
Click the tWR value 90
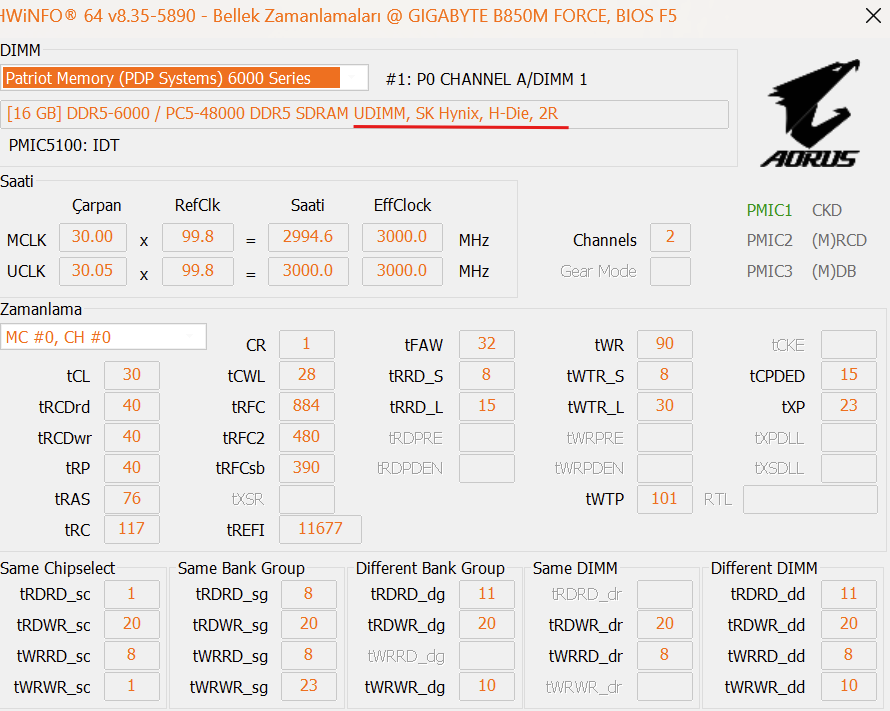coord(665,344)
